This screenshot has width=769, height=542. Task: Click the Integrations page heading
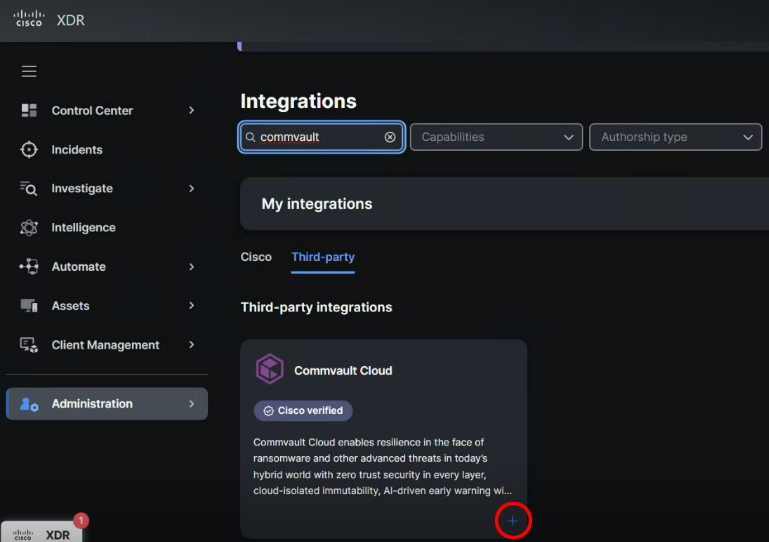click(x=298, y=101)
